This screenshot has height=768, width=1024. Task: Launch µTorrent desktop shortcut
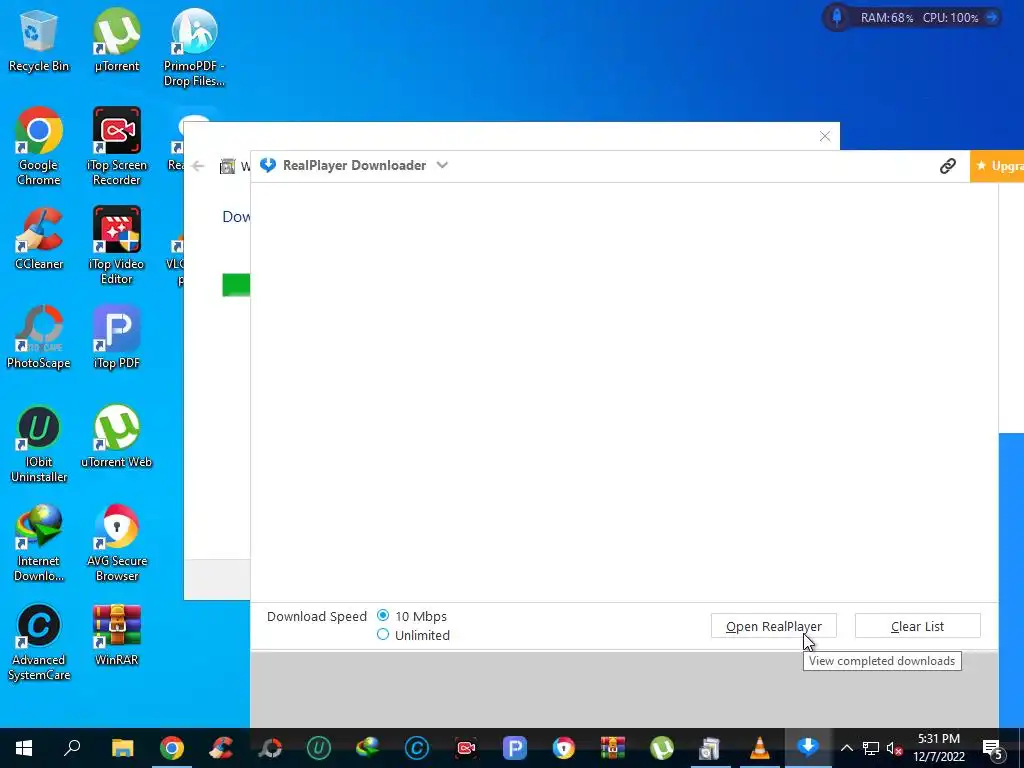coord(116,41)
